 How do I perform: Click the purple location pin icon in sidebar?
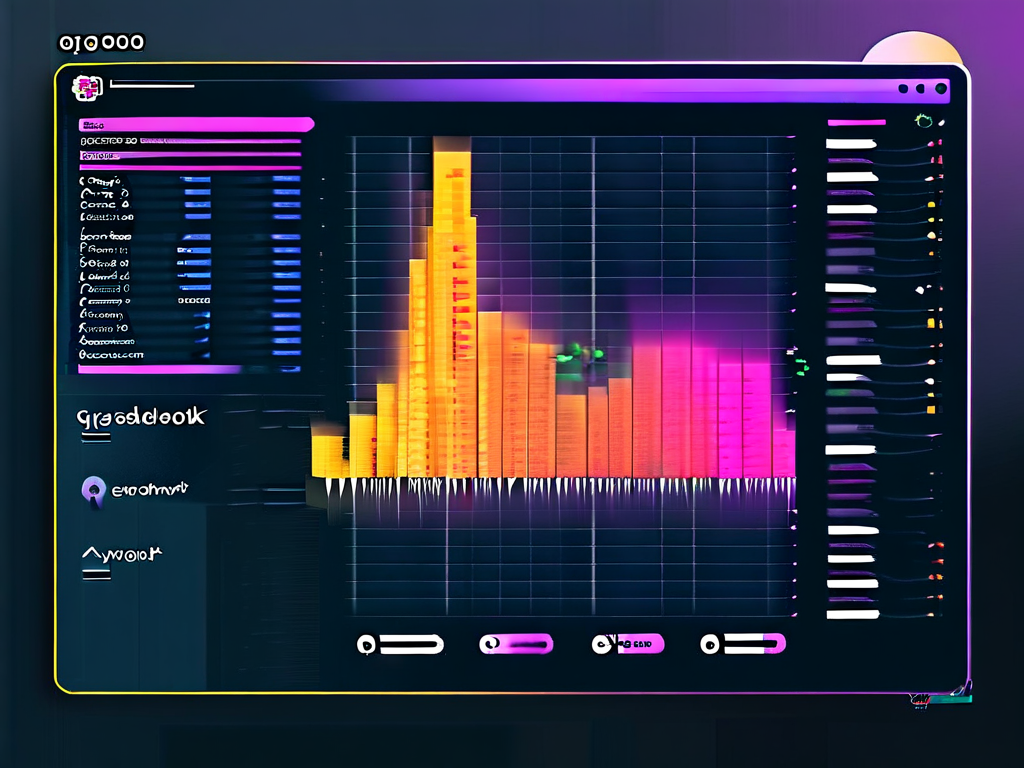pyautogui.click(x=92, y=490)
